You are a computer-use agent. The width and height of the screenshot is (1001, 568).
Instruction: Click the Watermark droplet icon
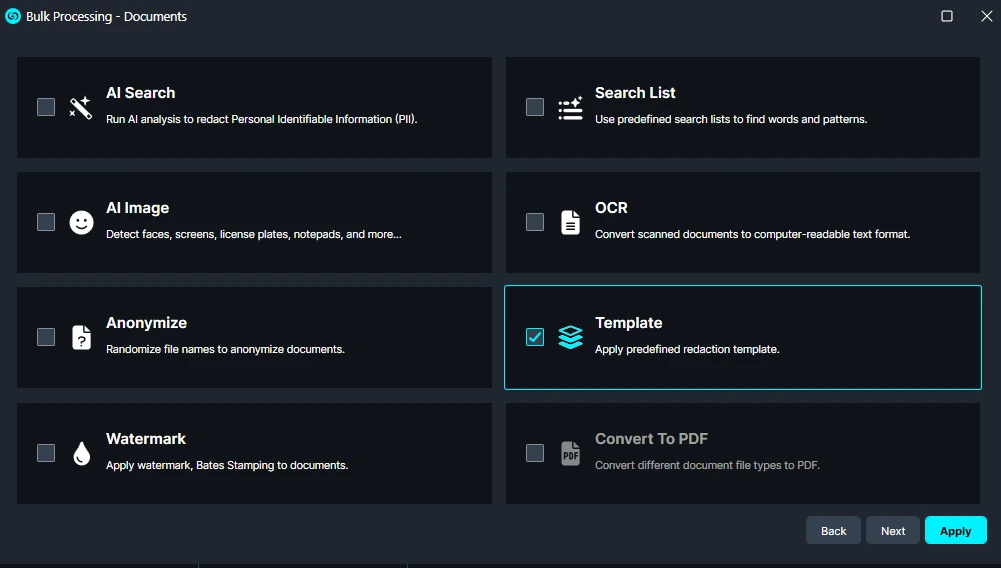tap(81, 453)
